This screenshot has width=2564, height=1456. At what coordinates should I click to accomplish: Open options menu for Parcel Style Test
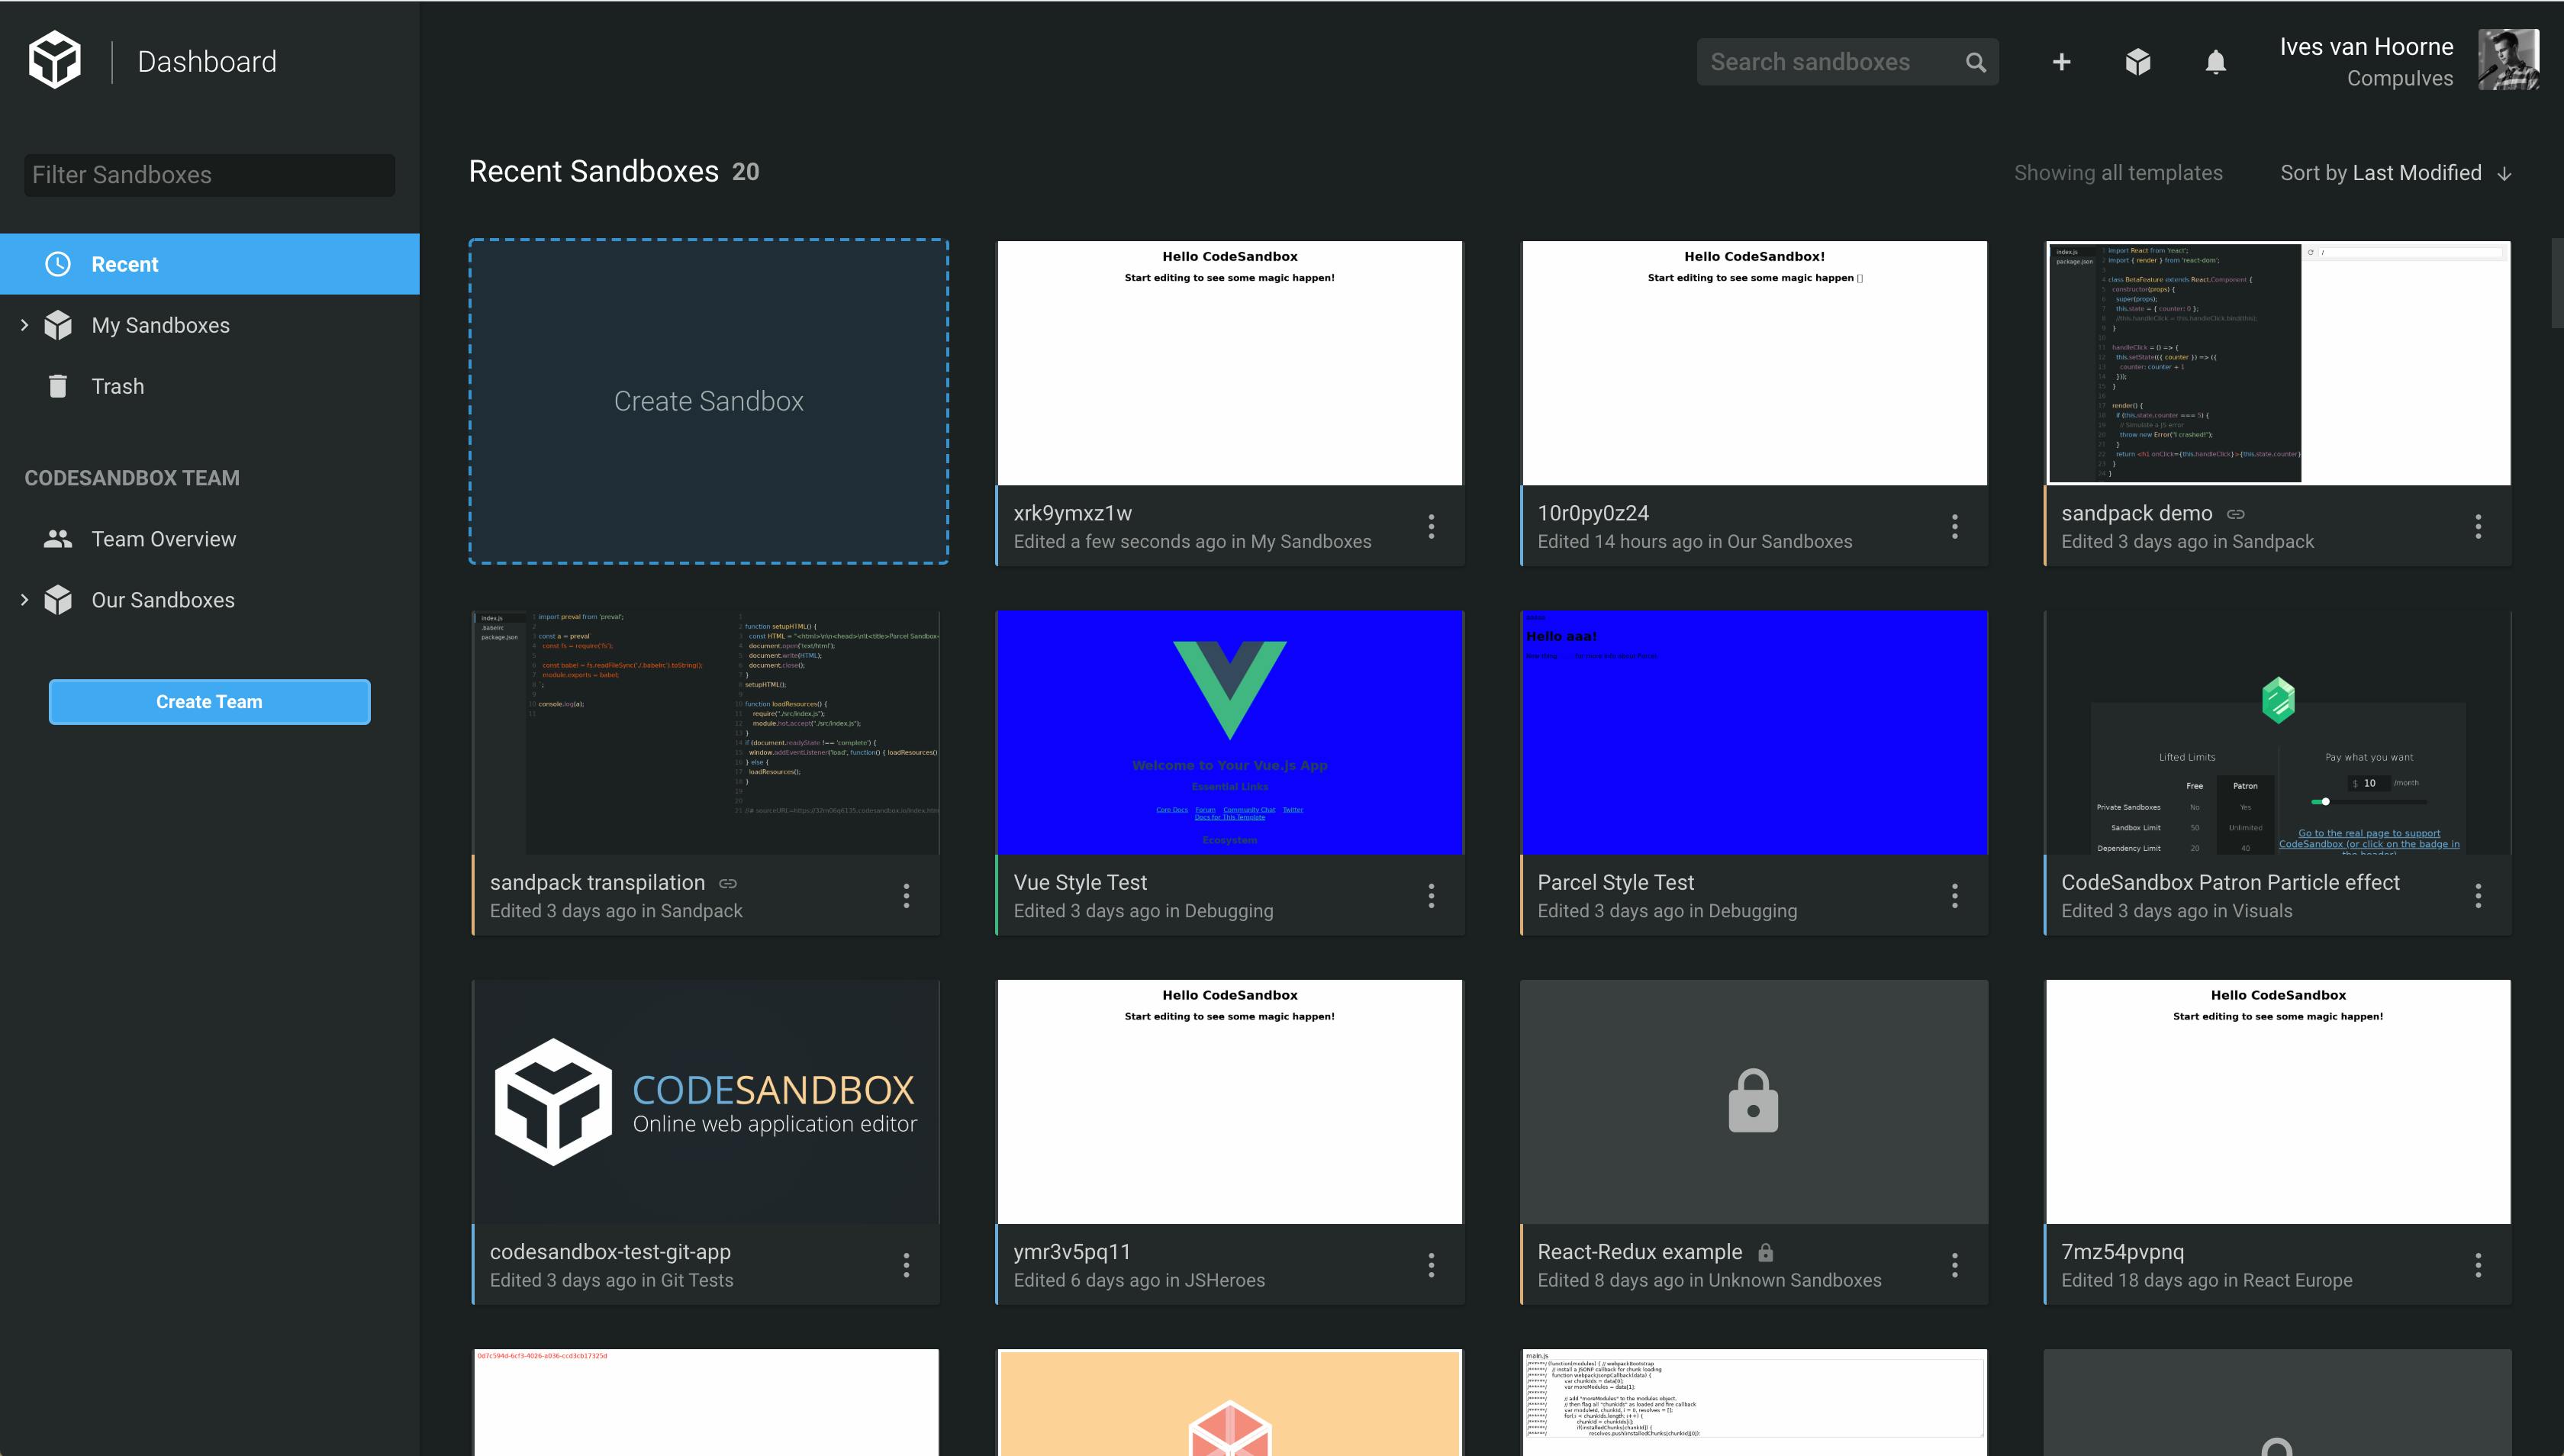coord(1955,896)
